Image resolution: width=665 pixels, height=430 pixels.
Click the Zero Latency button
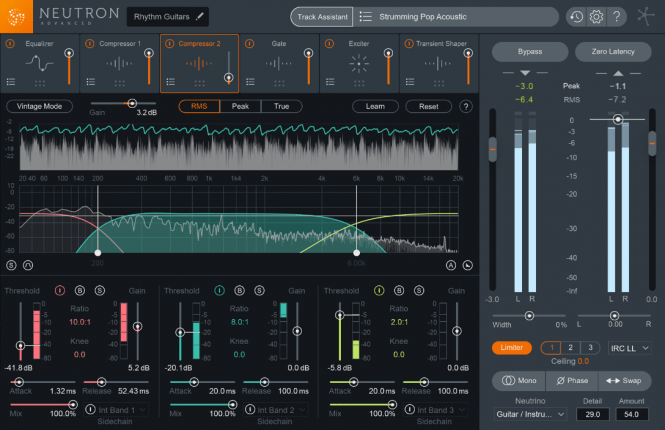click(x=613, y=52)
